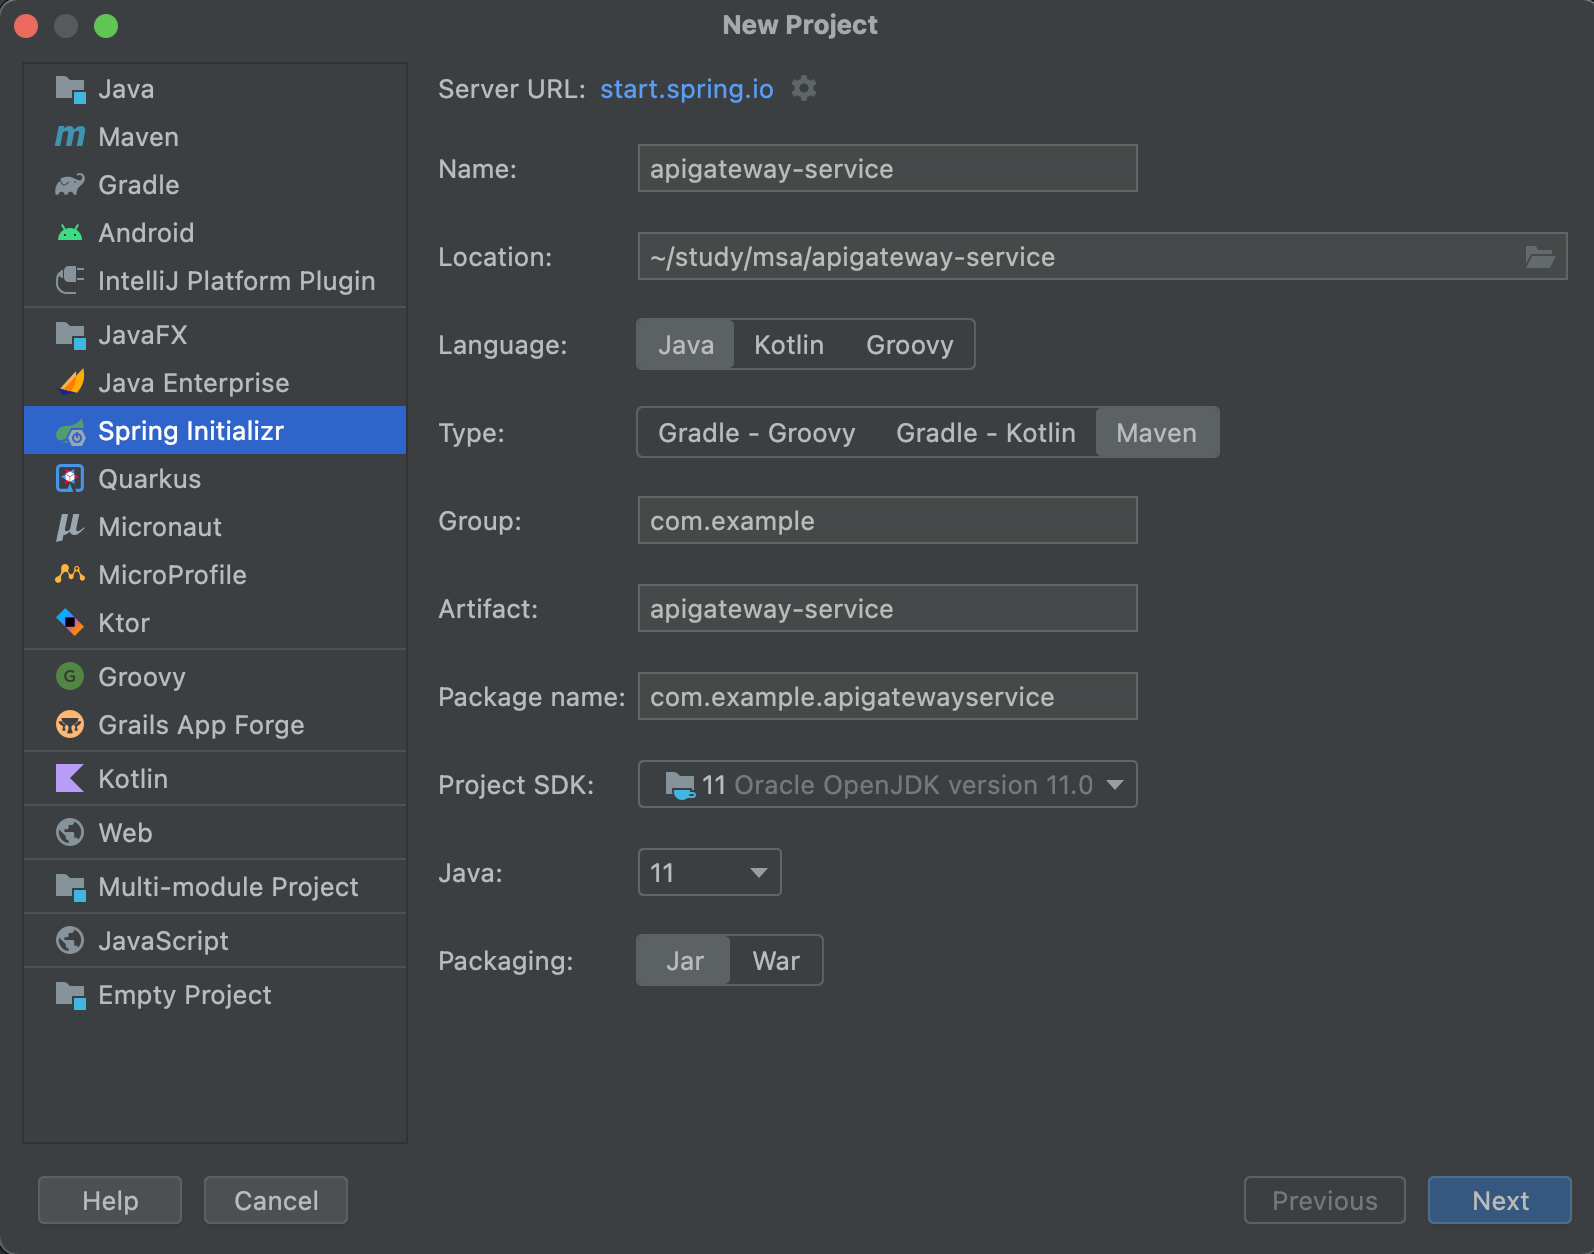Click the Empty Project folder icon

point(70,995)
